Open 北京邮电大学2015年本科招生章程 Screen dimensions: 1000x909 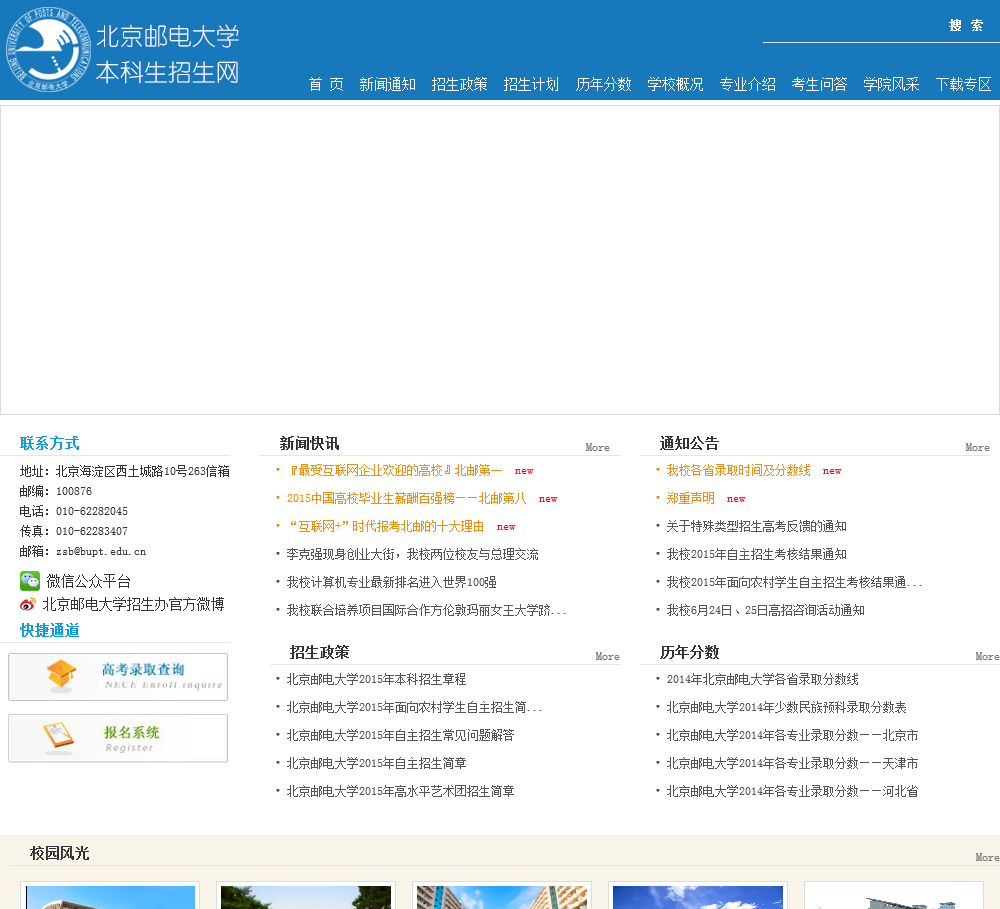point(376,679)
